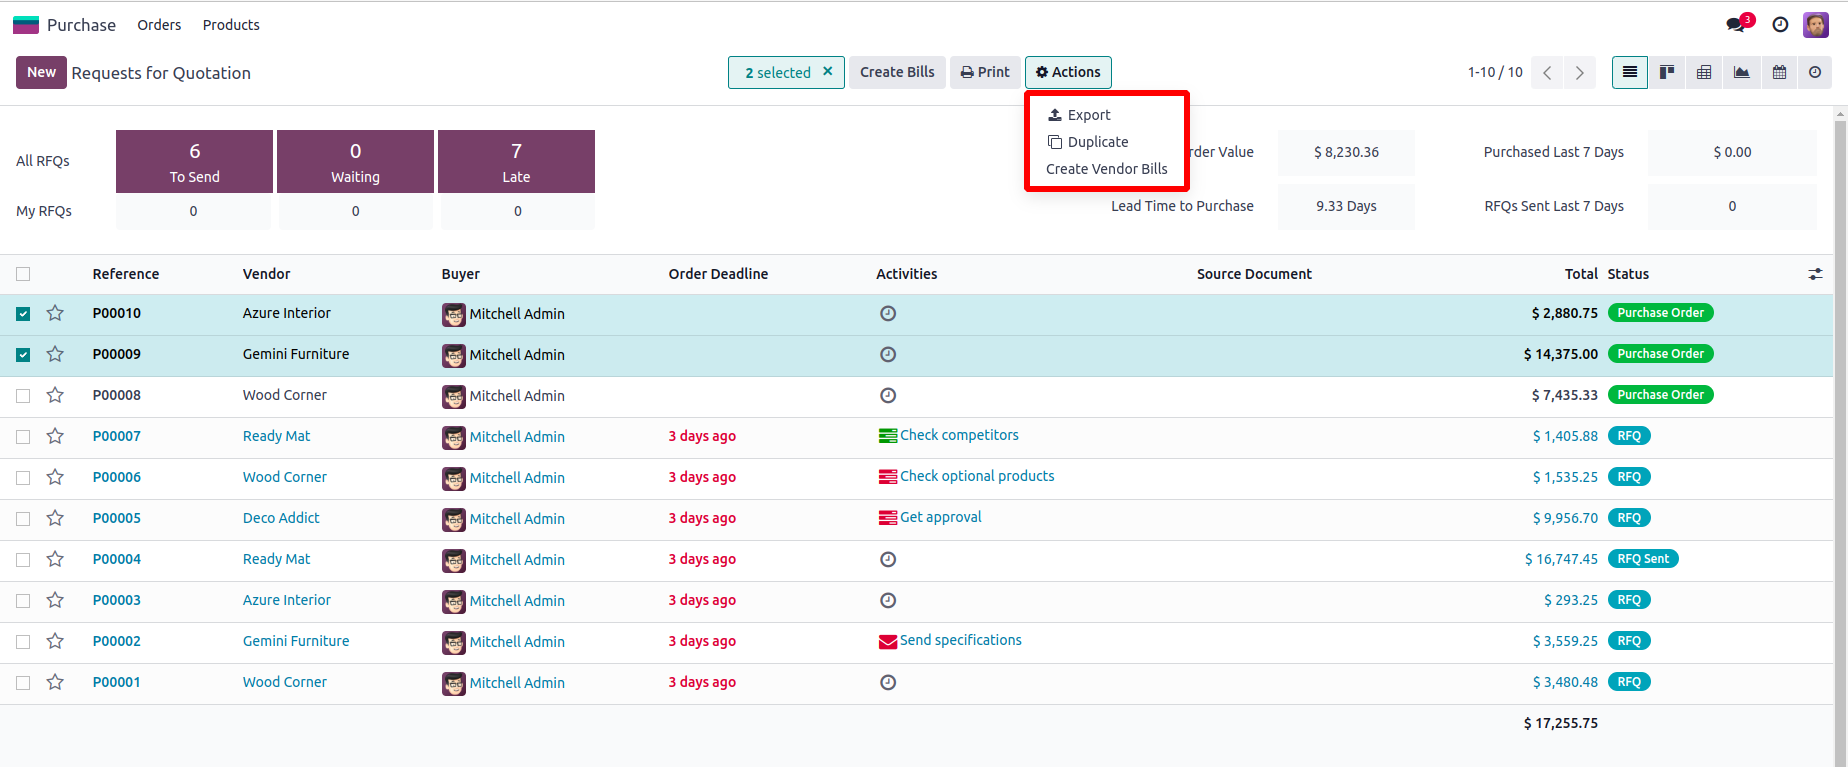Screen dimensions: 1848x767
Task: Open the messages chat icon
Action: click(x=1736, y=25)
